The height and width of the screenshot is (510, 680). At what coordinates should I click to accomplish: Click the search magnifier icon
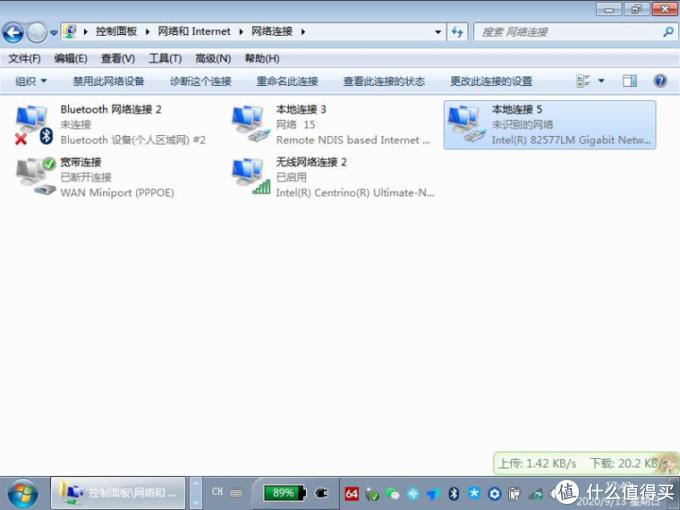668,32
